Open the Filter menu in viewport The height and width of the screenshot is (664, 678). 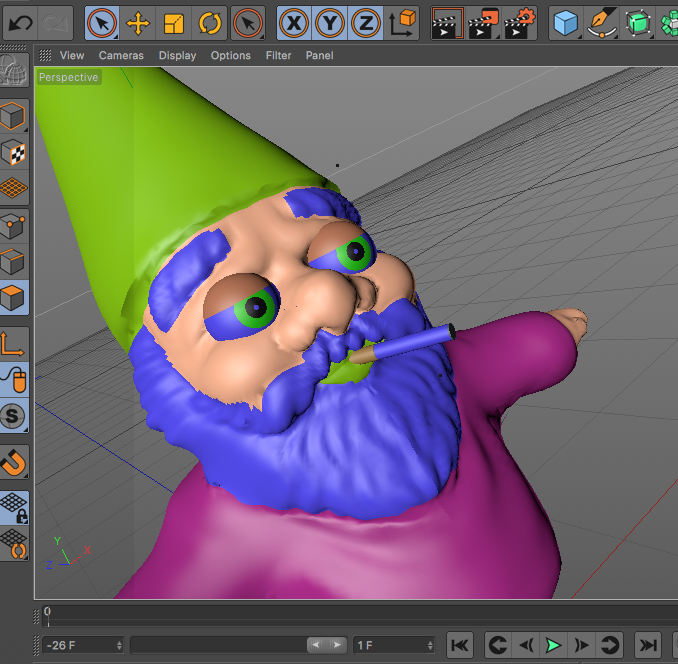pos(278,56)
